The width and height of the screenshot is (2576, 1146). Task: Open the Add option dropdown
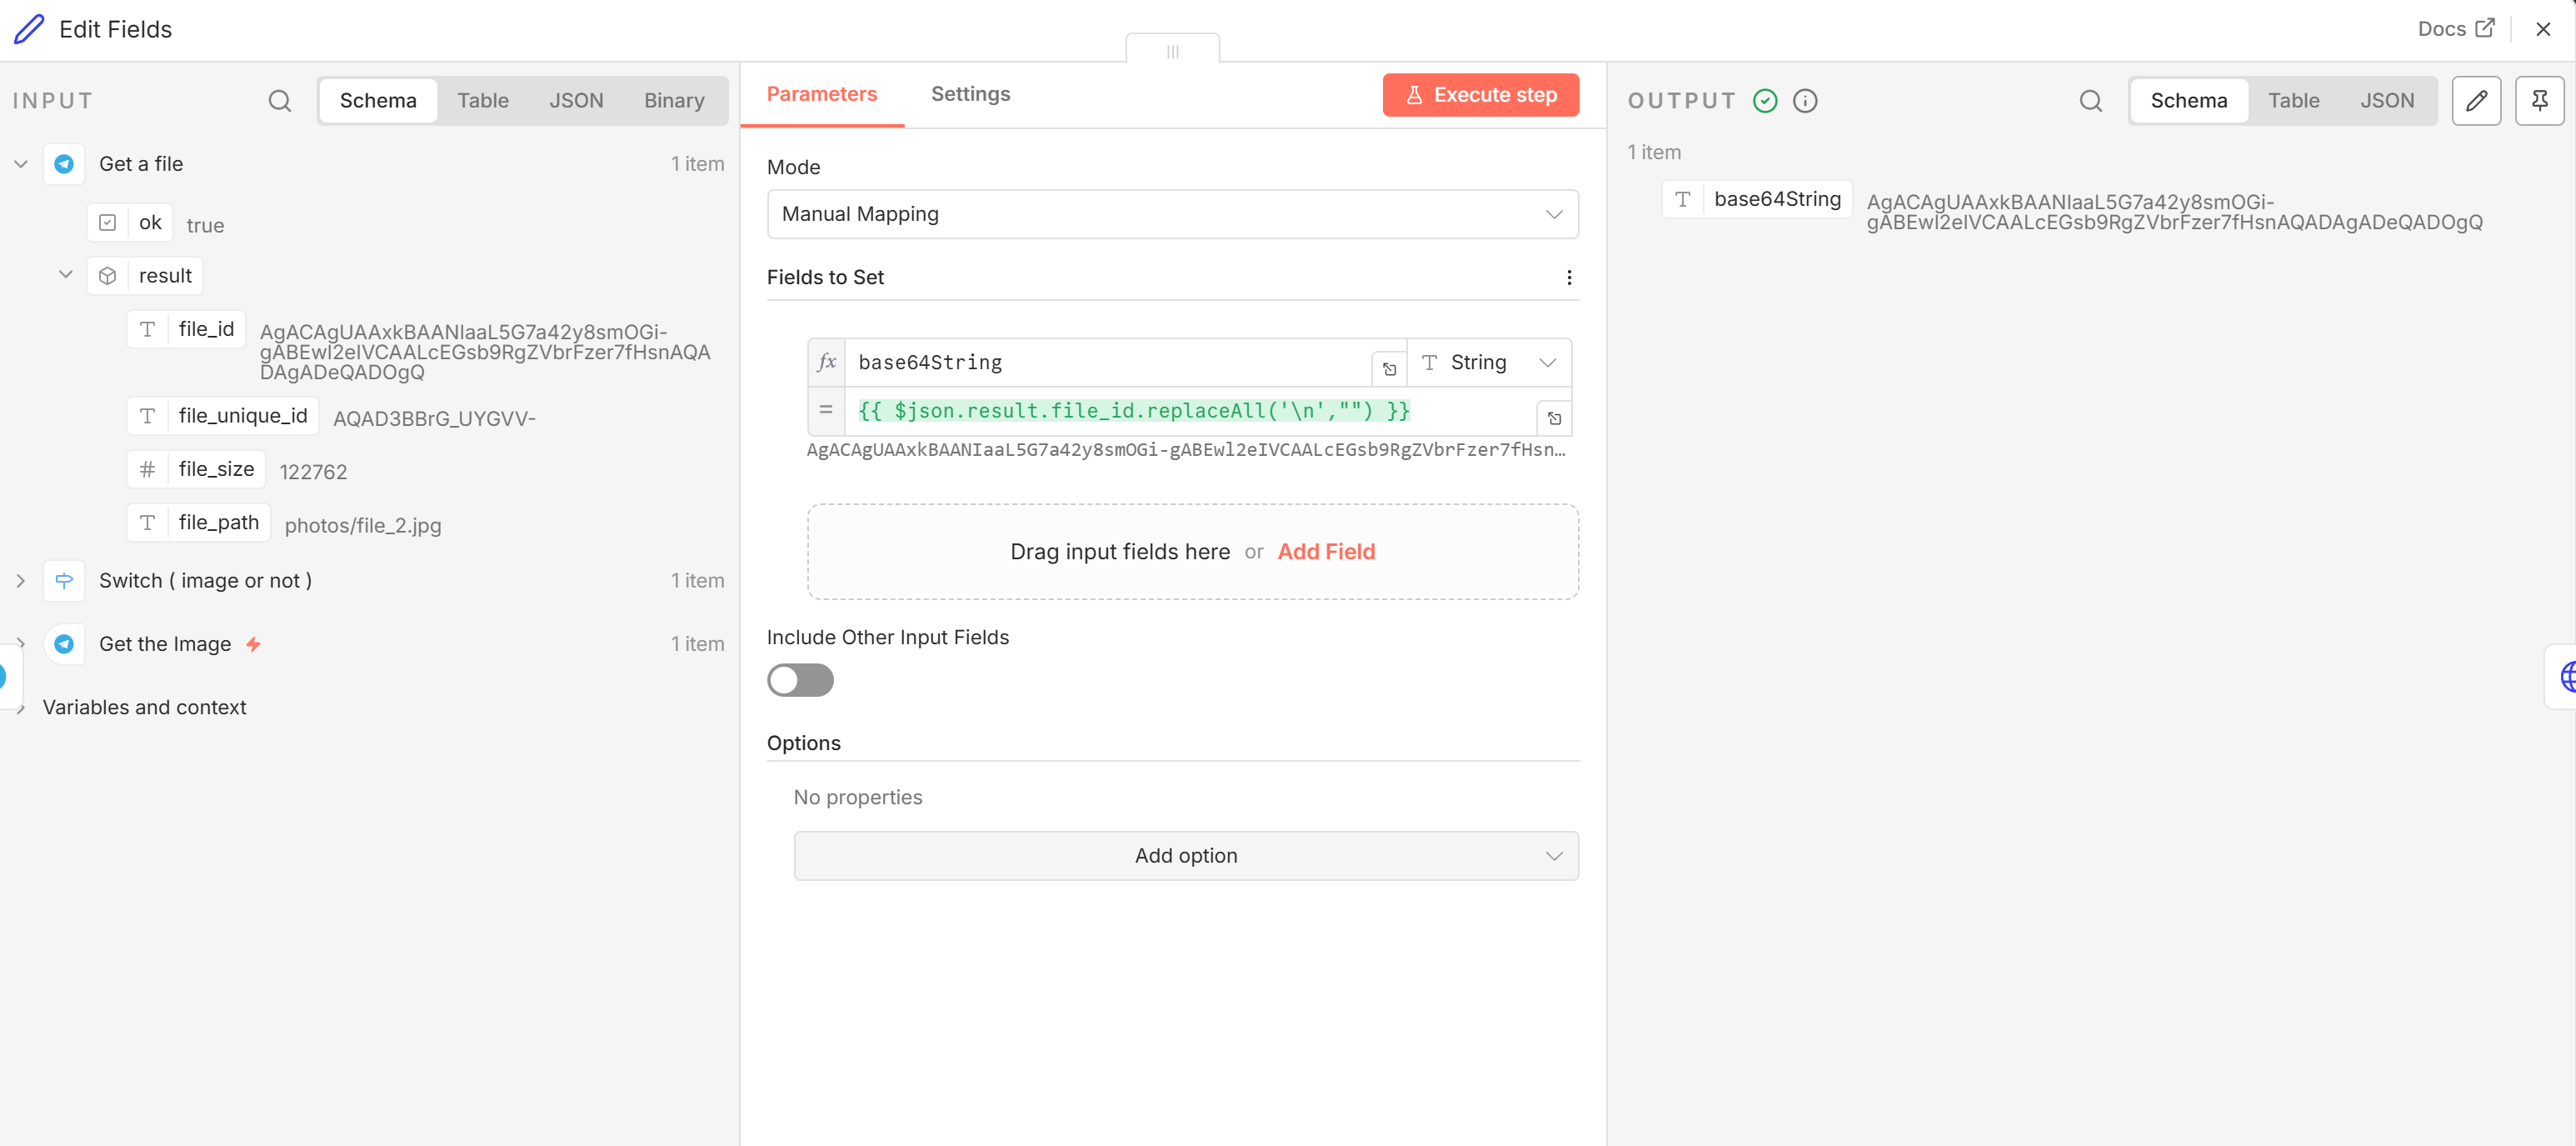1185,856
